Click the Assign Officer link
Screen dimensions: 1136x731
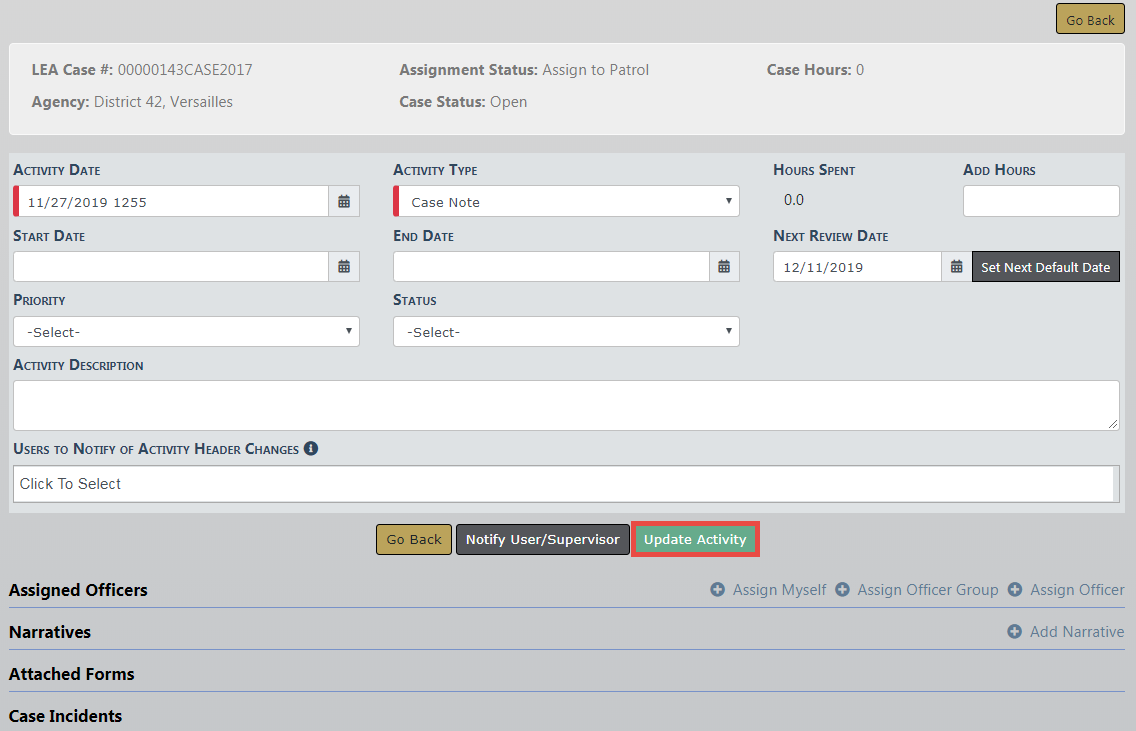point(1076,590)
